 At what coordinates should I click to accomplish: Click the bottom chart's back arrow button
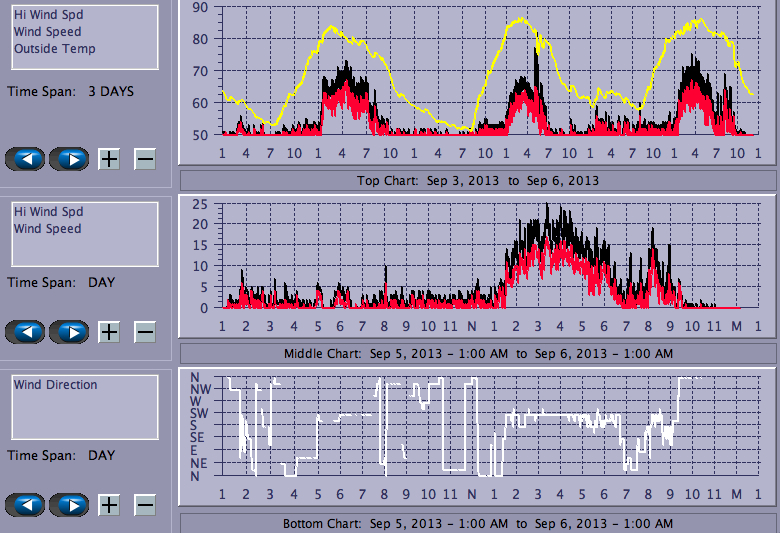pyautogui.click(x=27, y=505)
